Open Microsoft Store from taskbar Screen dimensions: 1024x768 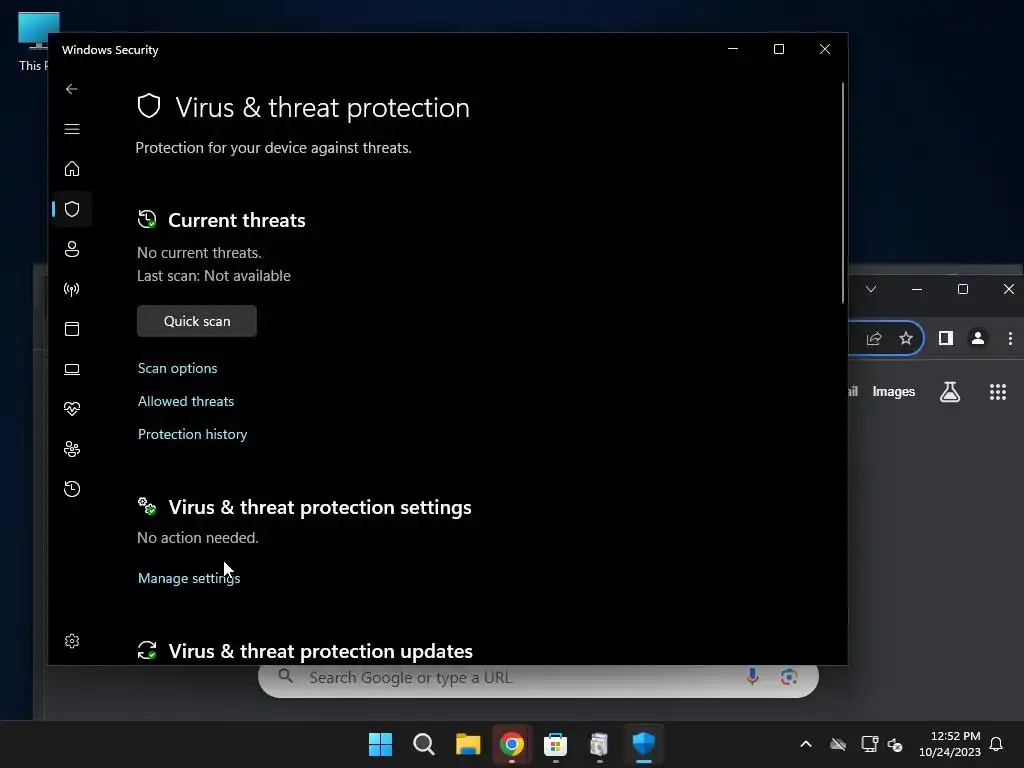pos(555,744)
